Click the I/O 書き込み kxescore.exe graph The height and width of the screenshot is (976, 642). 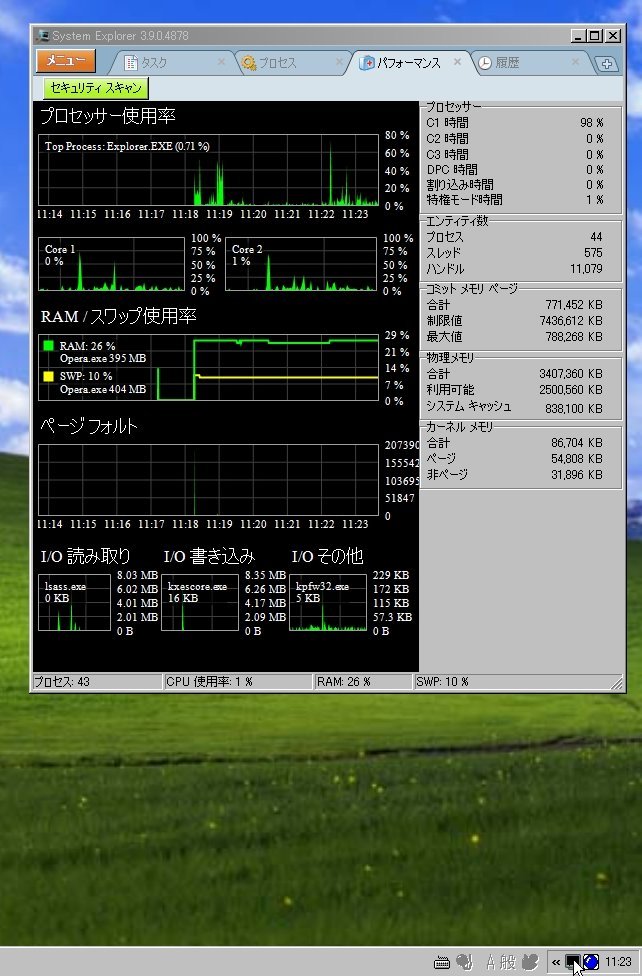pyautogui.click(x=200, y=603)
